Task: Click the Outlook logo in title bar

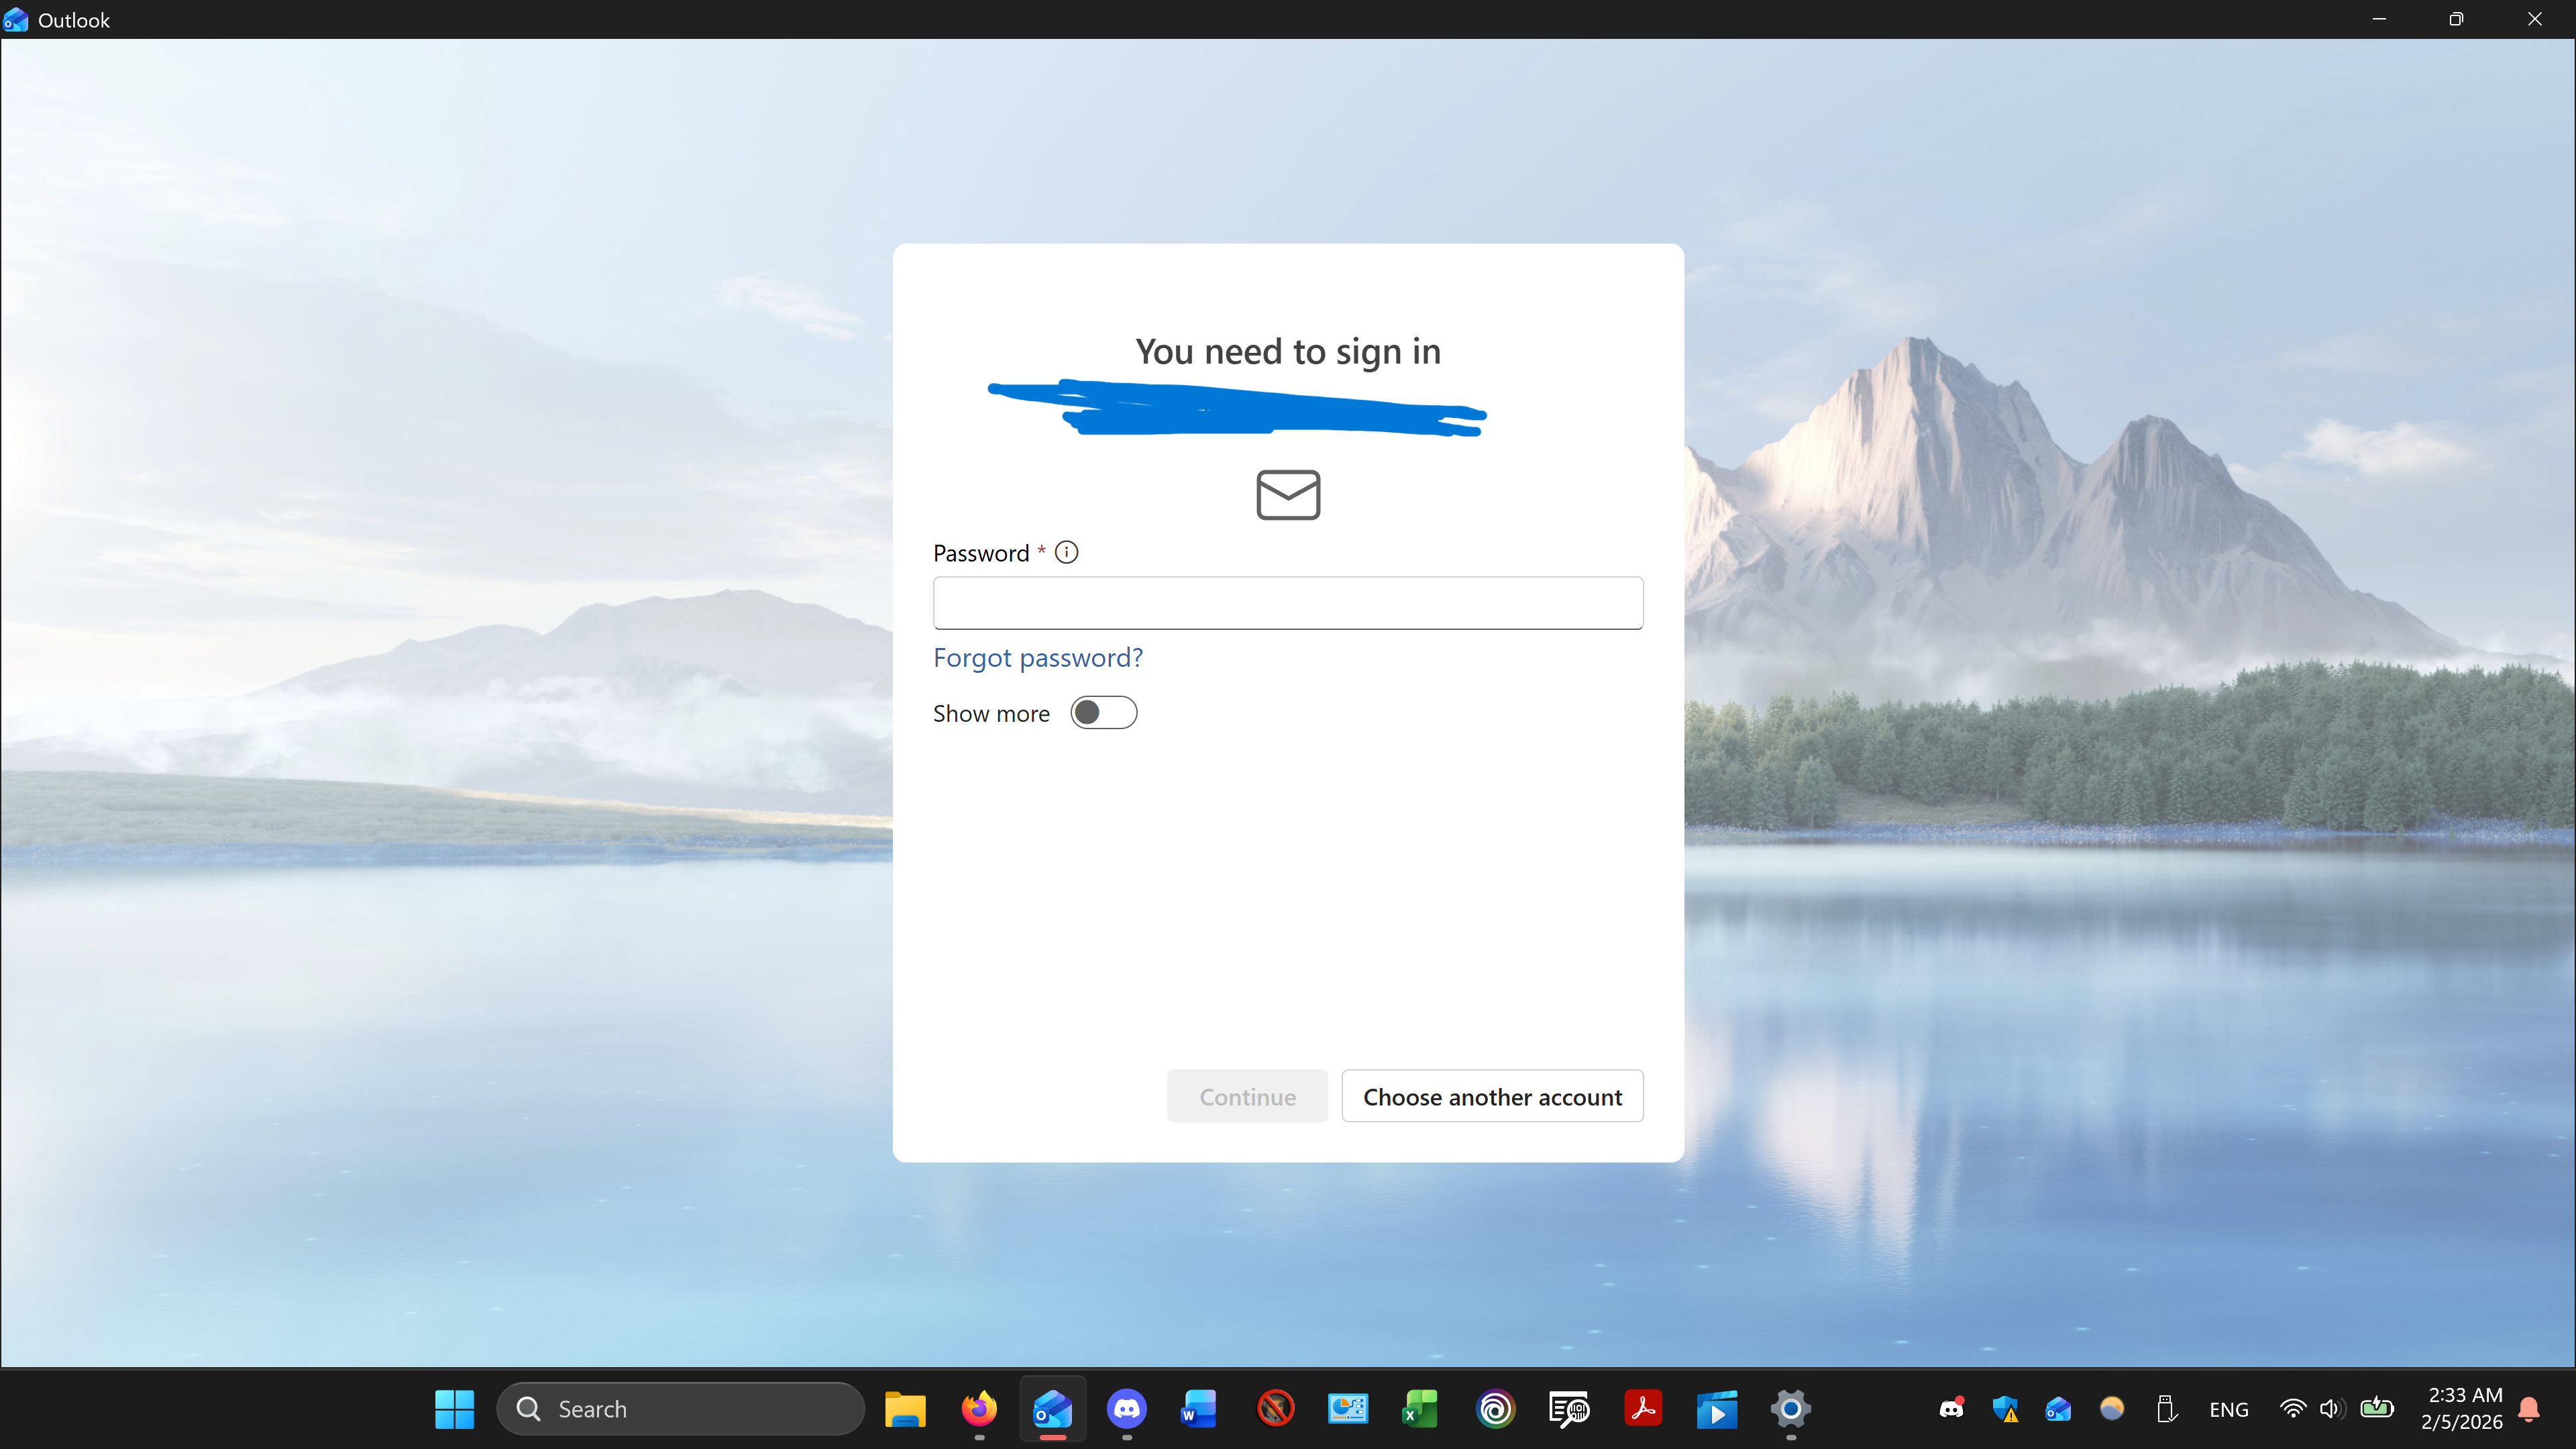Action: click(x=16, y=20)
